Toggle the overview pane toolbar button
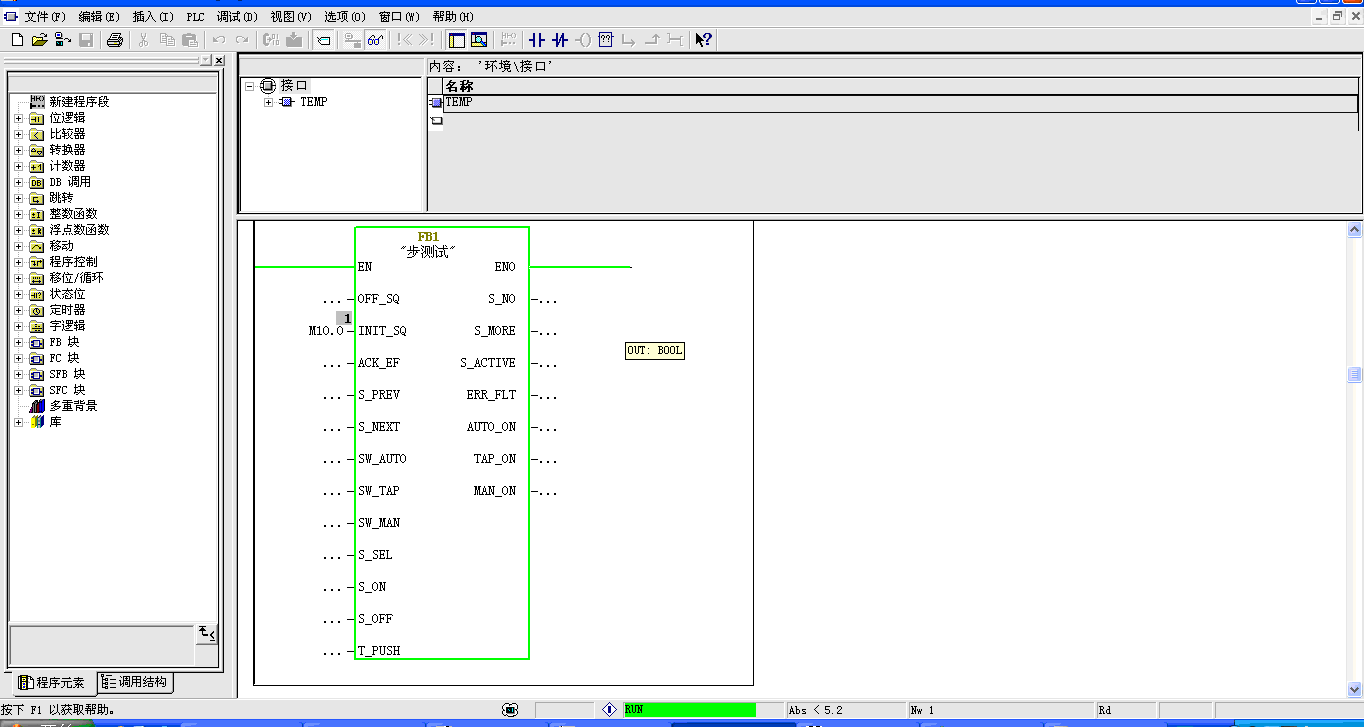 coord(456,40)
